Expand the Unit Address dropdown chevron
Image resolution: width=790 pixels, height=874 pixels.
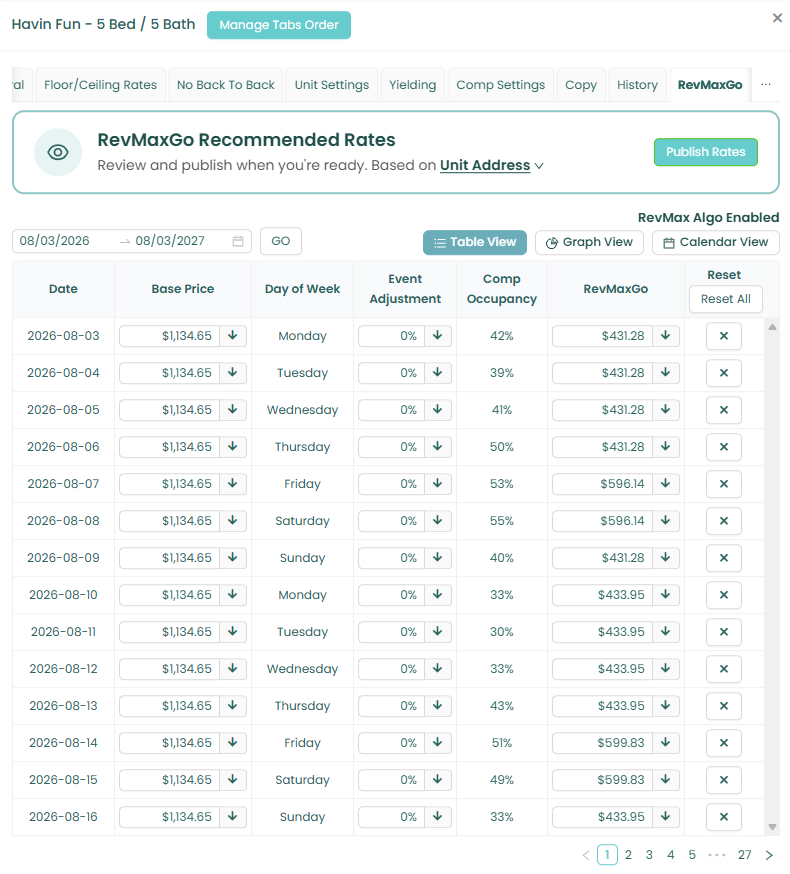pos(539,166)
